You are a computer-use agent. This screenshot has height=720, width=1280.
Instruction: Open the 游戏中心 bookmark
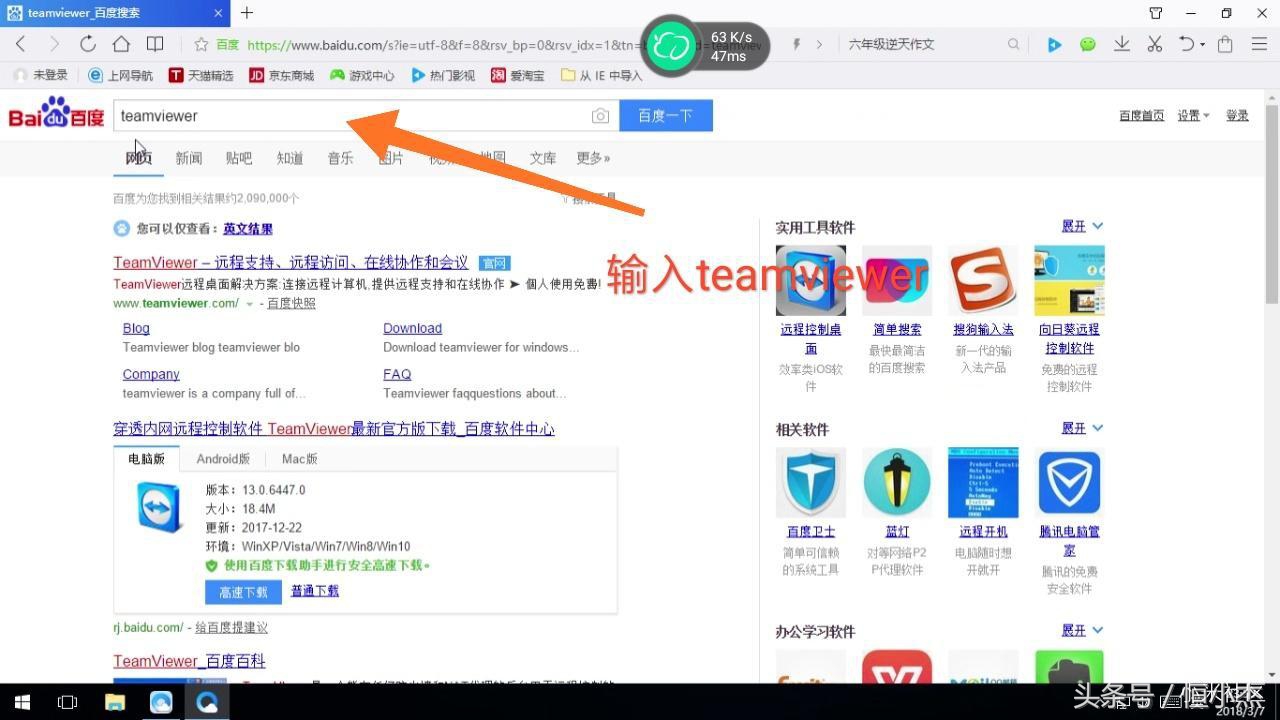point(362,75)
